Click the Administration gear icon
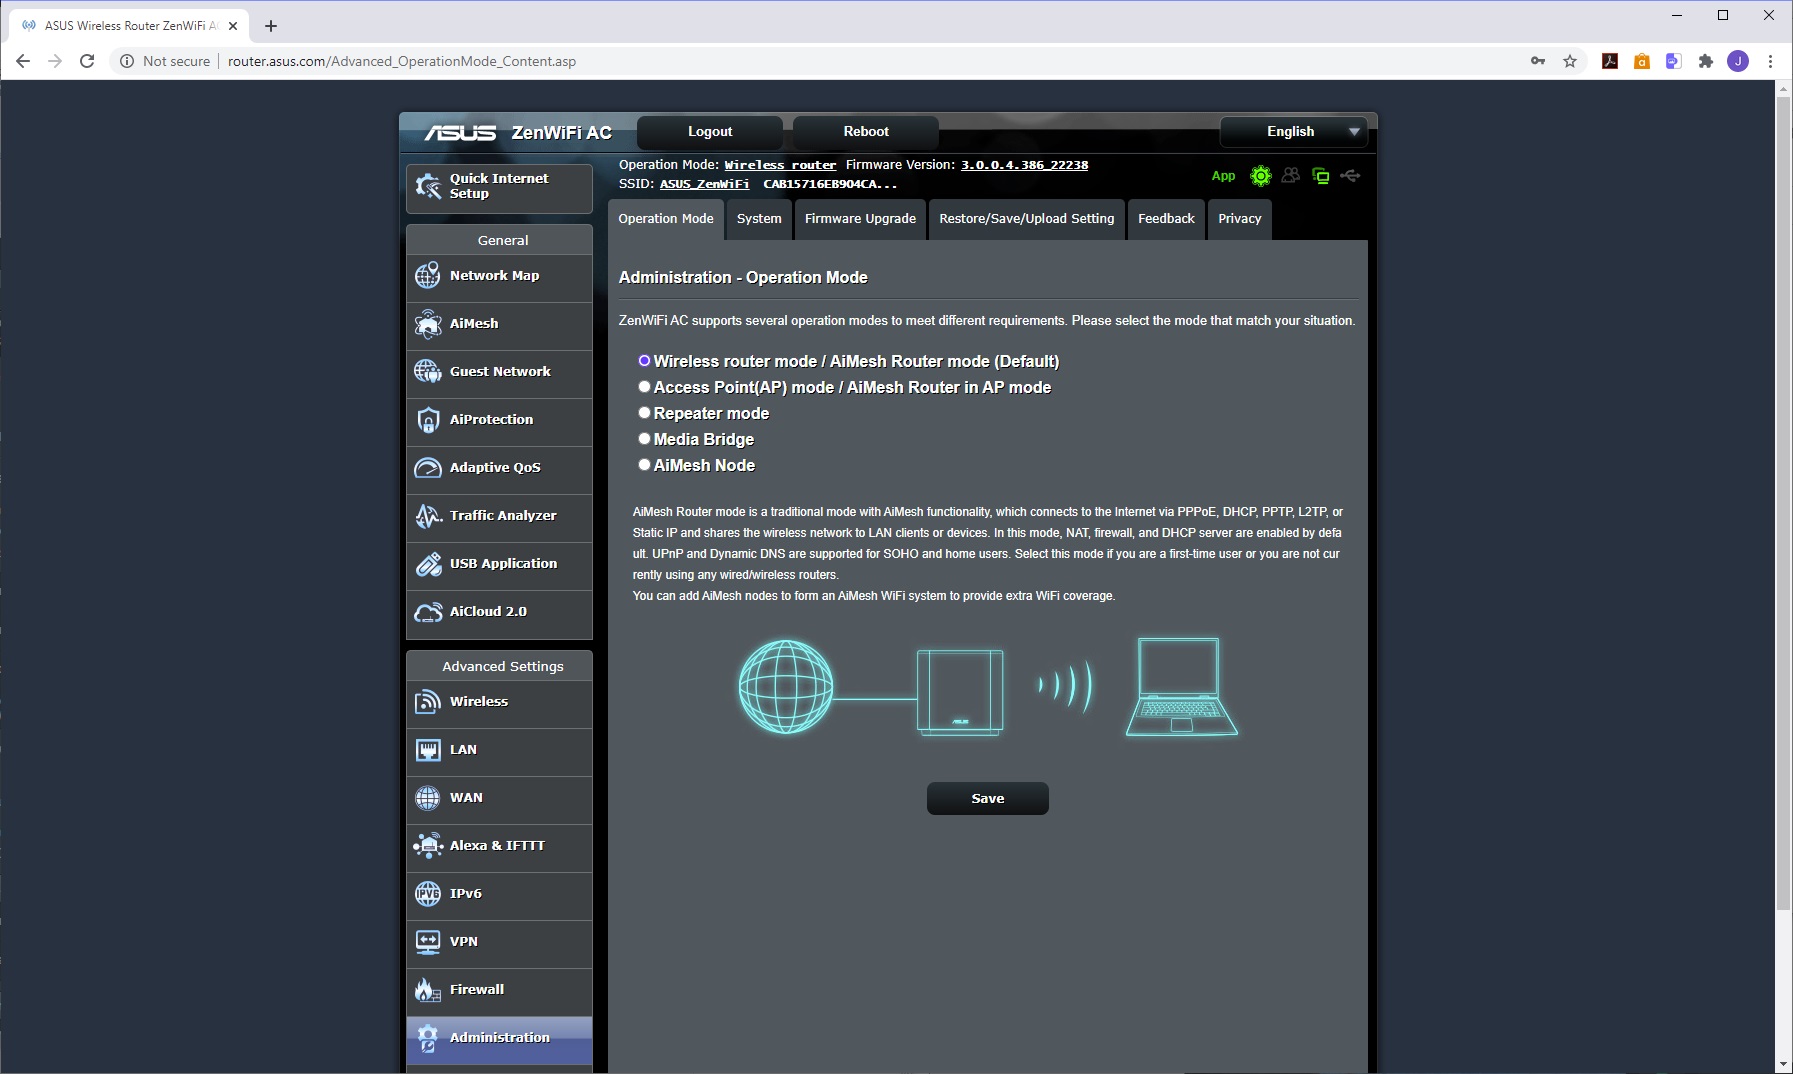This screenshot has height=1074, width=1793. 428,1037
